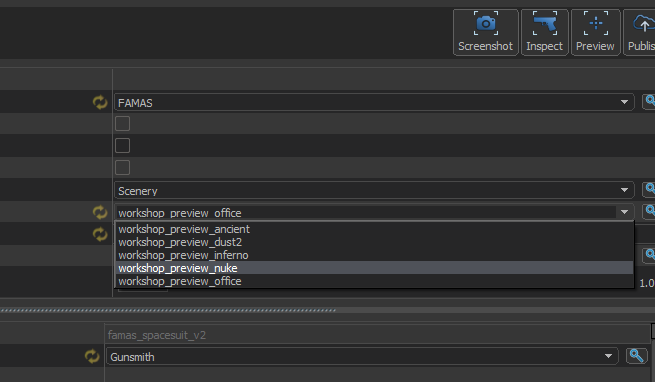This screenshot has width=655, height=382.
Task: Toggle the first checkbox under FAMAS
Action: 122,124
